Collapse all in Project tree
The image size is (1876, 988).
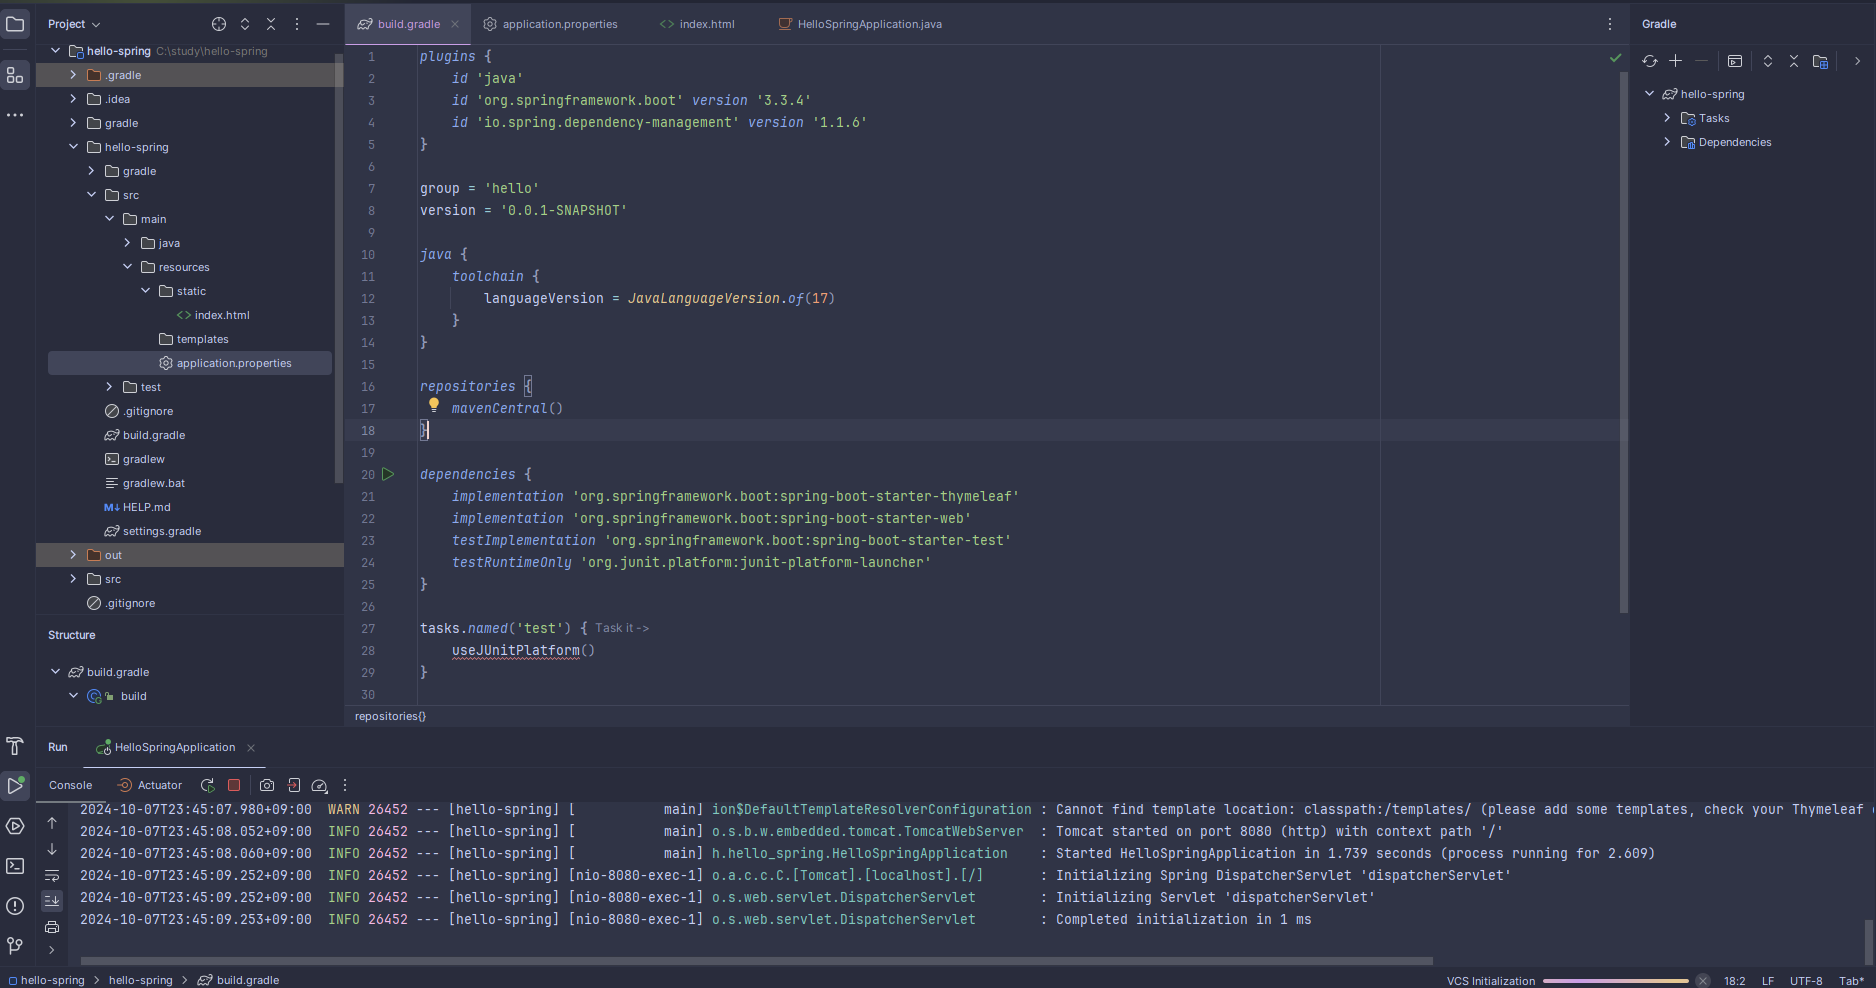pyautogui.click(x=271, y=24)
